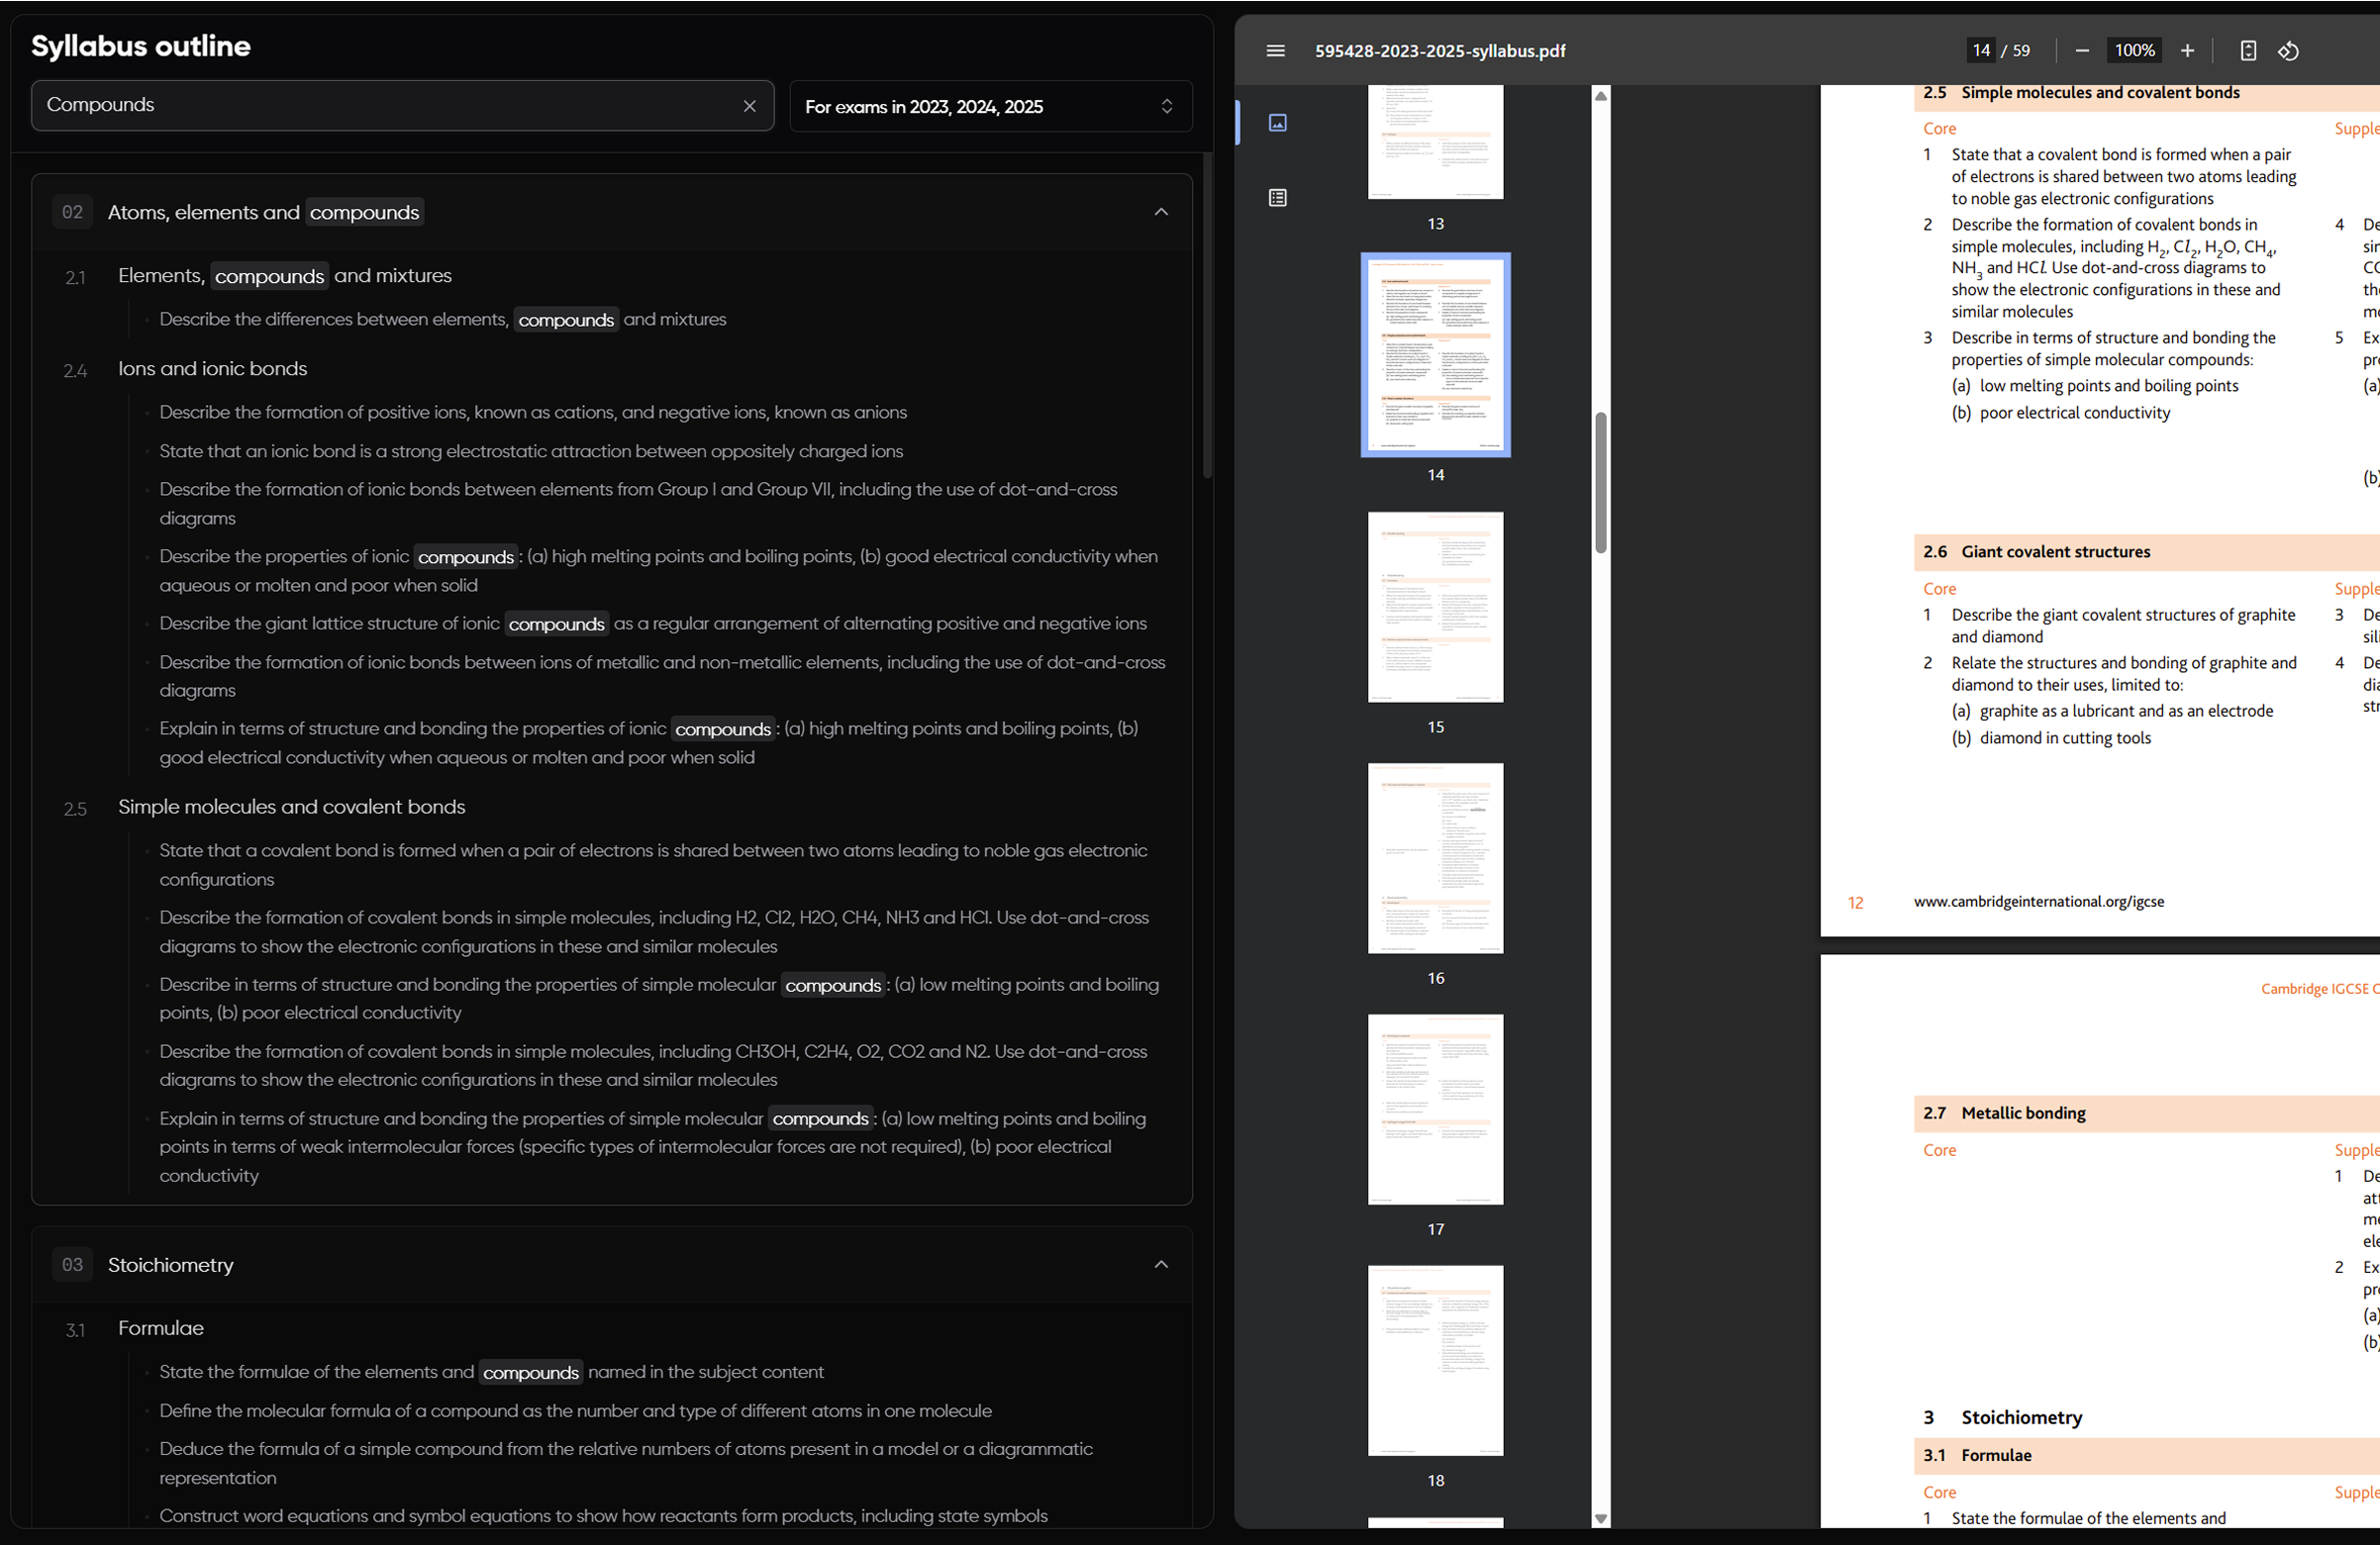Viewport: 2380px width, 1545px height.
Task: Zoom out the PDF with minus icon
Action: [2082, 51]
